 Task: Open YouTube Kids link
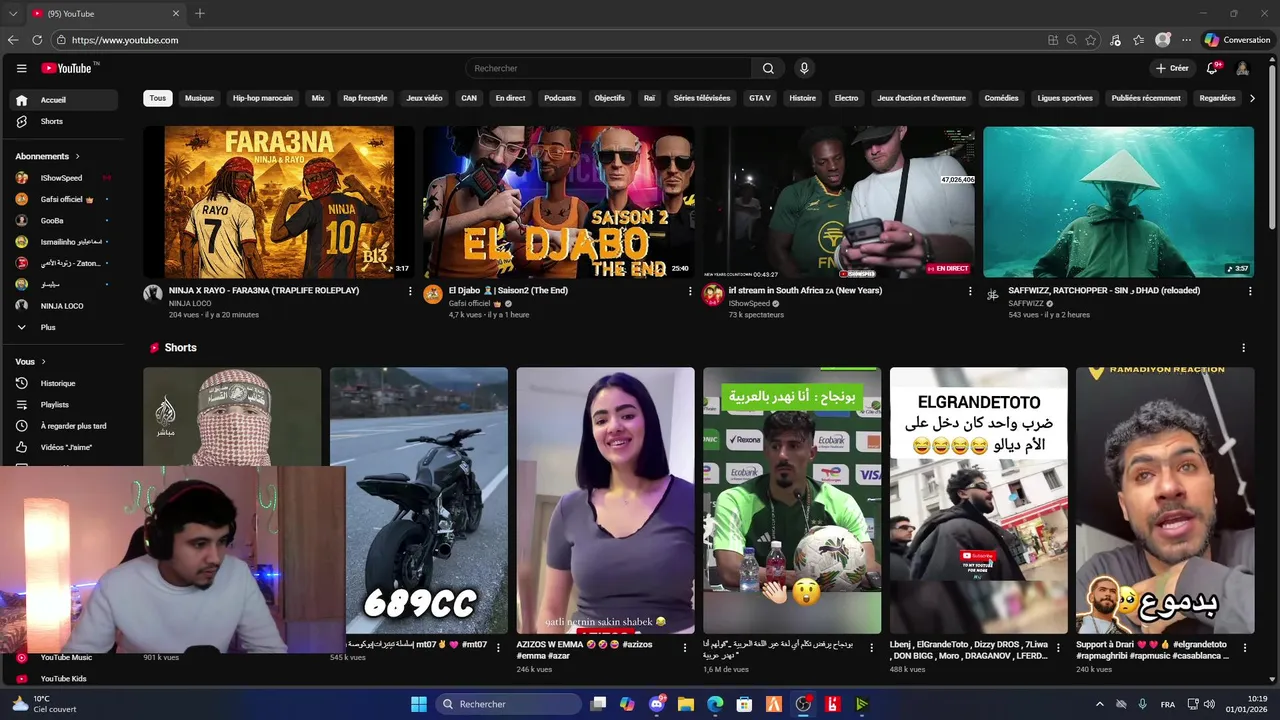coord(63,678)
